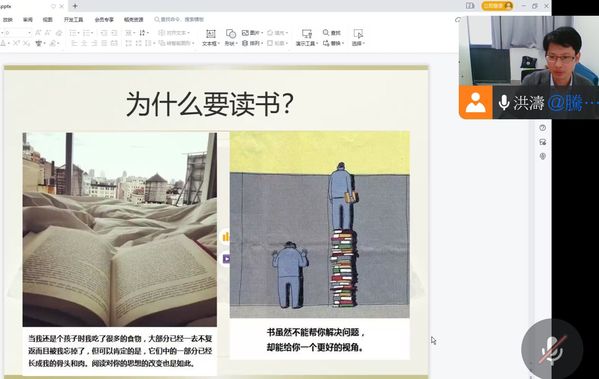Click 洪涛's microphone icon in meeting overlay

[x=504, y=102]
